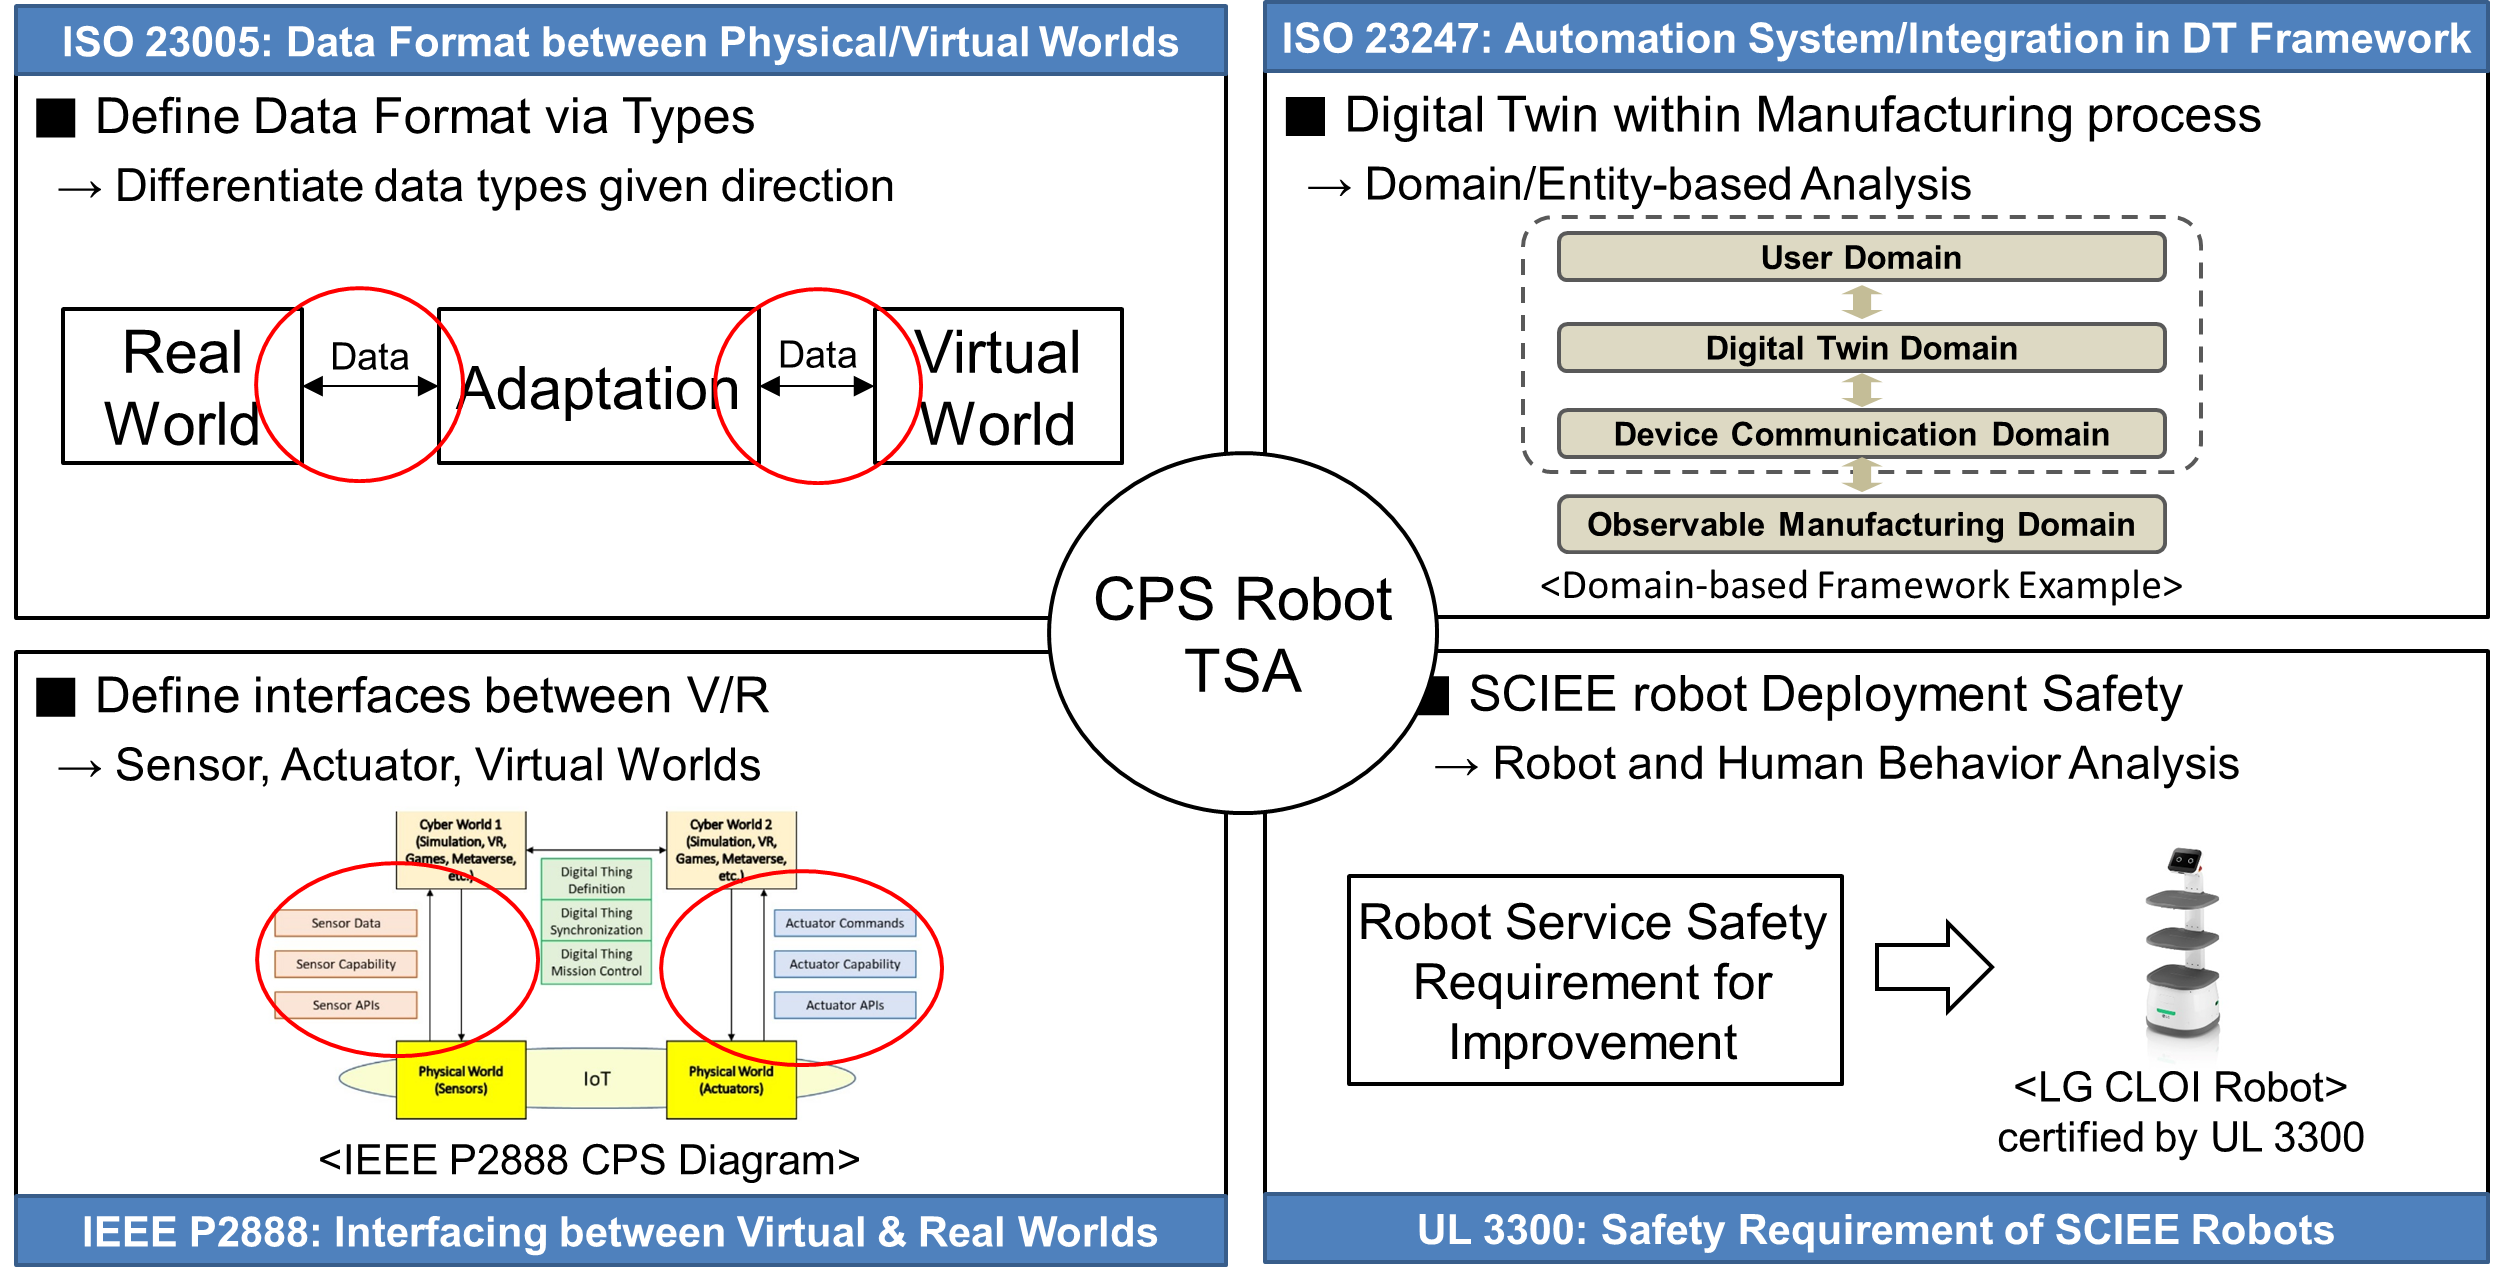Click the IEEE P2888 footer banner
This screenshot has width=2497, height=1282.
[x=620, y=1231]
